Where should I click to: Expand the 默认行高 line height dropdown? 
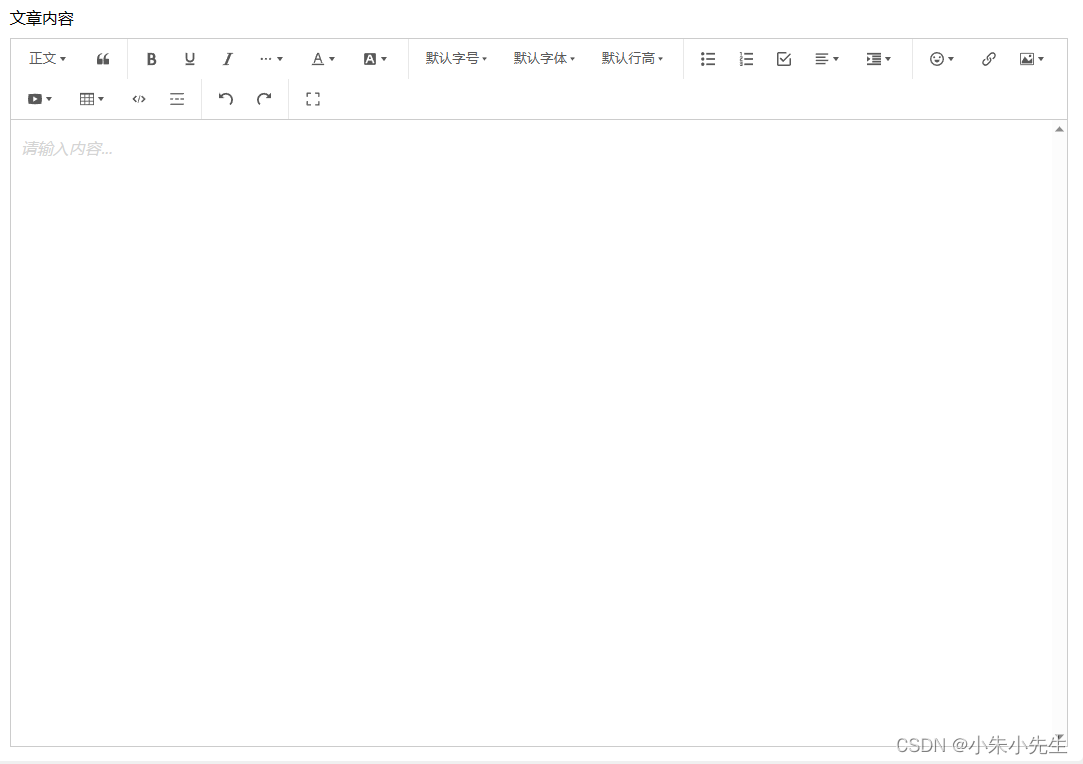click(632, 59)
